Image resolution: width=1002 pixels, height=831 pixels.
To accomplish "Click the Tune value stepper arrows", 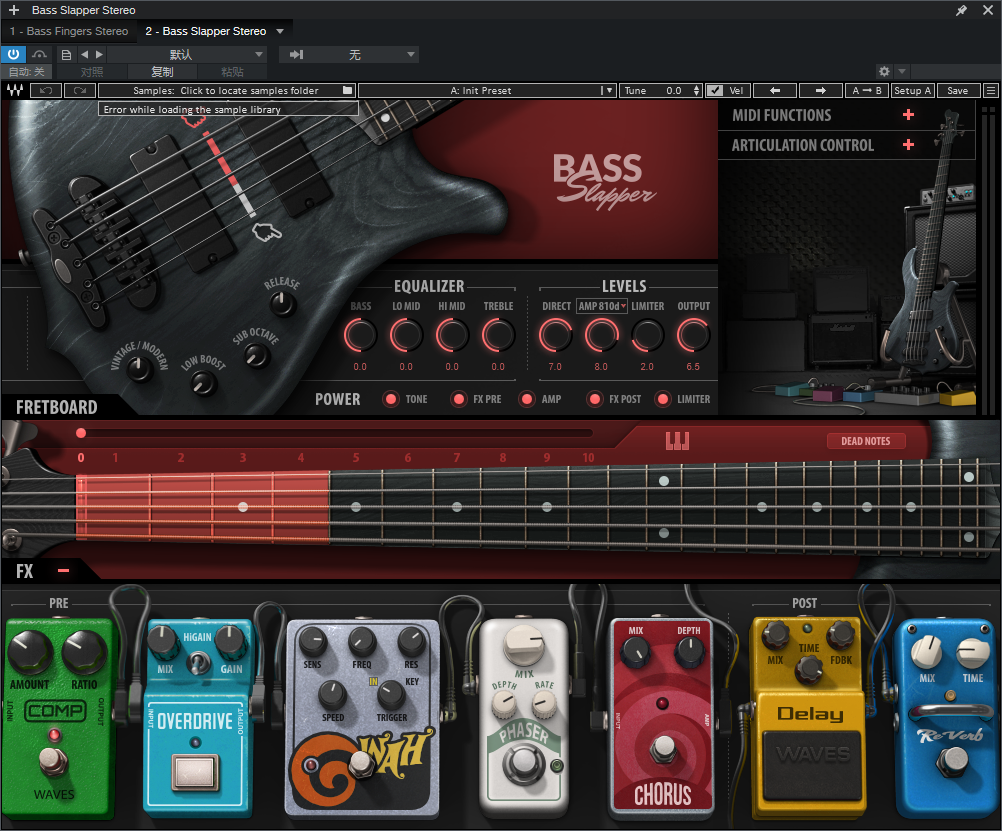I will 697,90.
